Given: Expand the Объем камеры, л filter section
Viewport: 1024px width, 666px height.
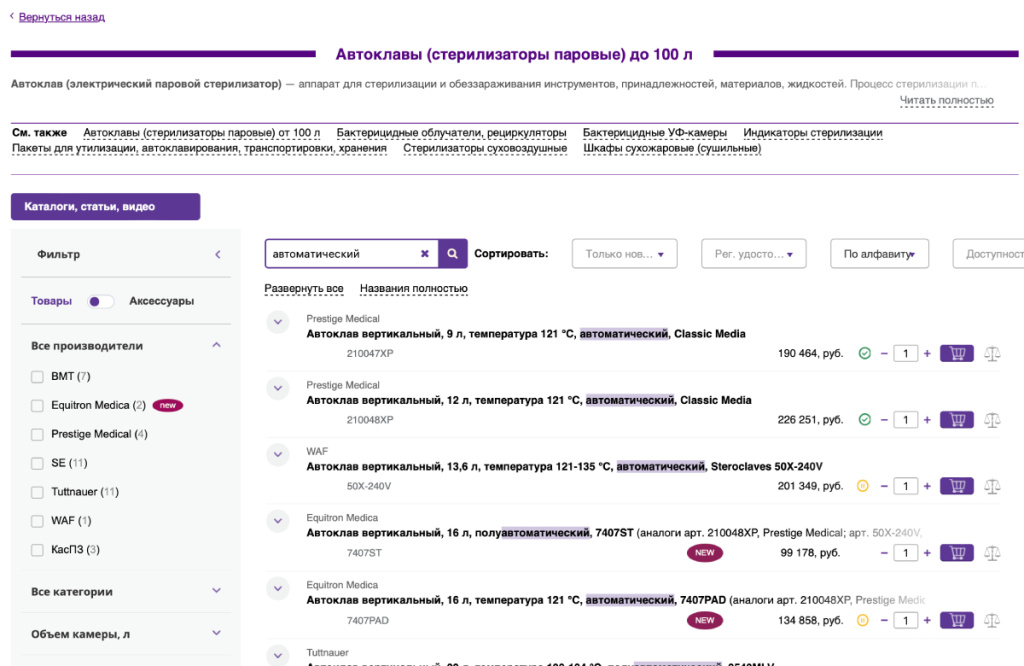Looking at the screenshot, I should point(217,633).
